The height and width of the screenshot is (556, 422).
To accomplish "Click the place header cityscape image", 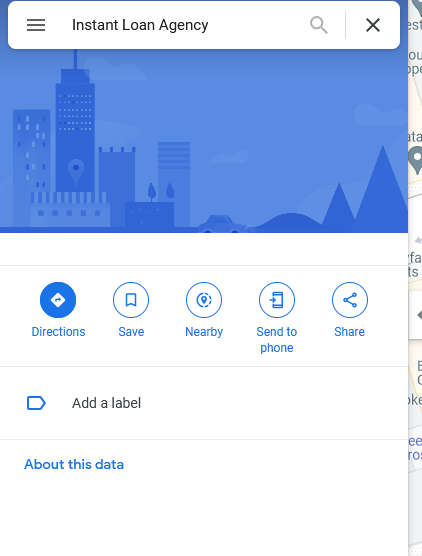I will coord(204,141).
